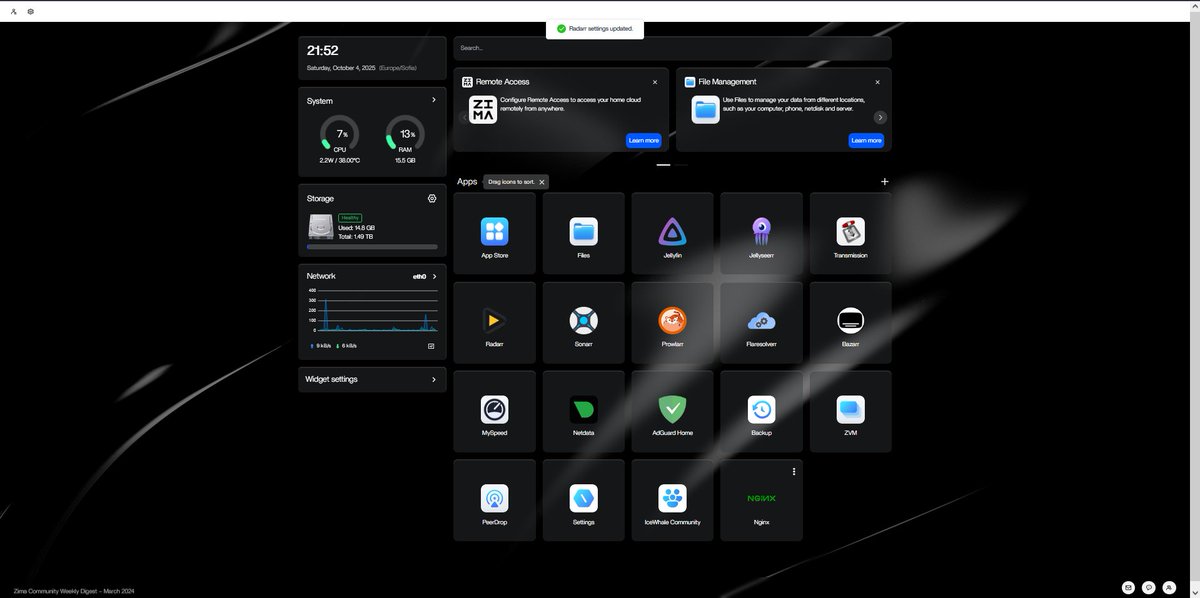Click the File Management card title
This screenshot has width=1200, height=598.
click(x=727, y=82)
